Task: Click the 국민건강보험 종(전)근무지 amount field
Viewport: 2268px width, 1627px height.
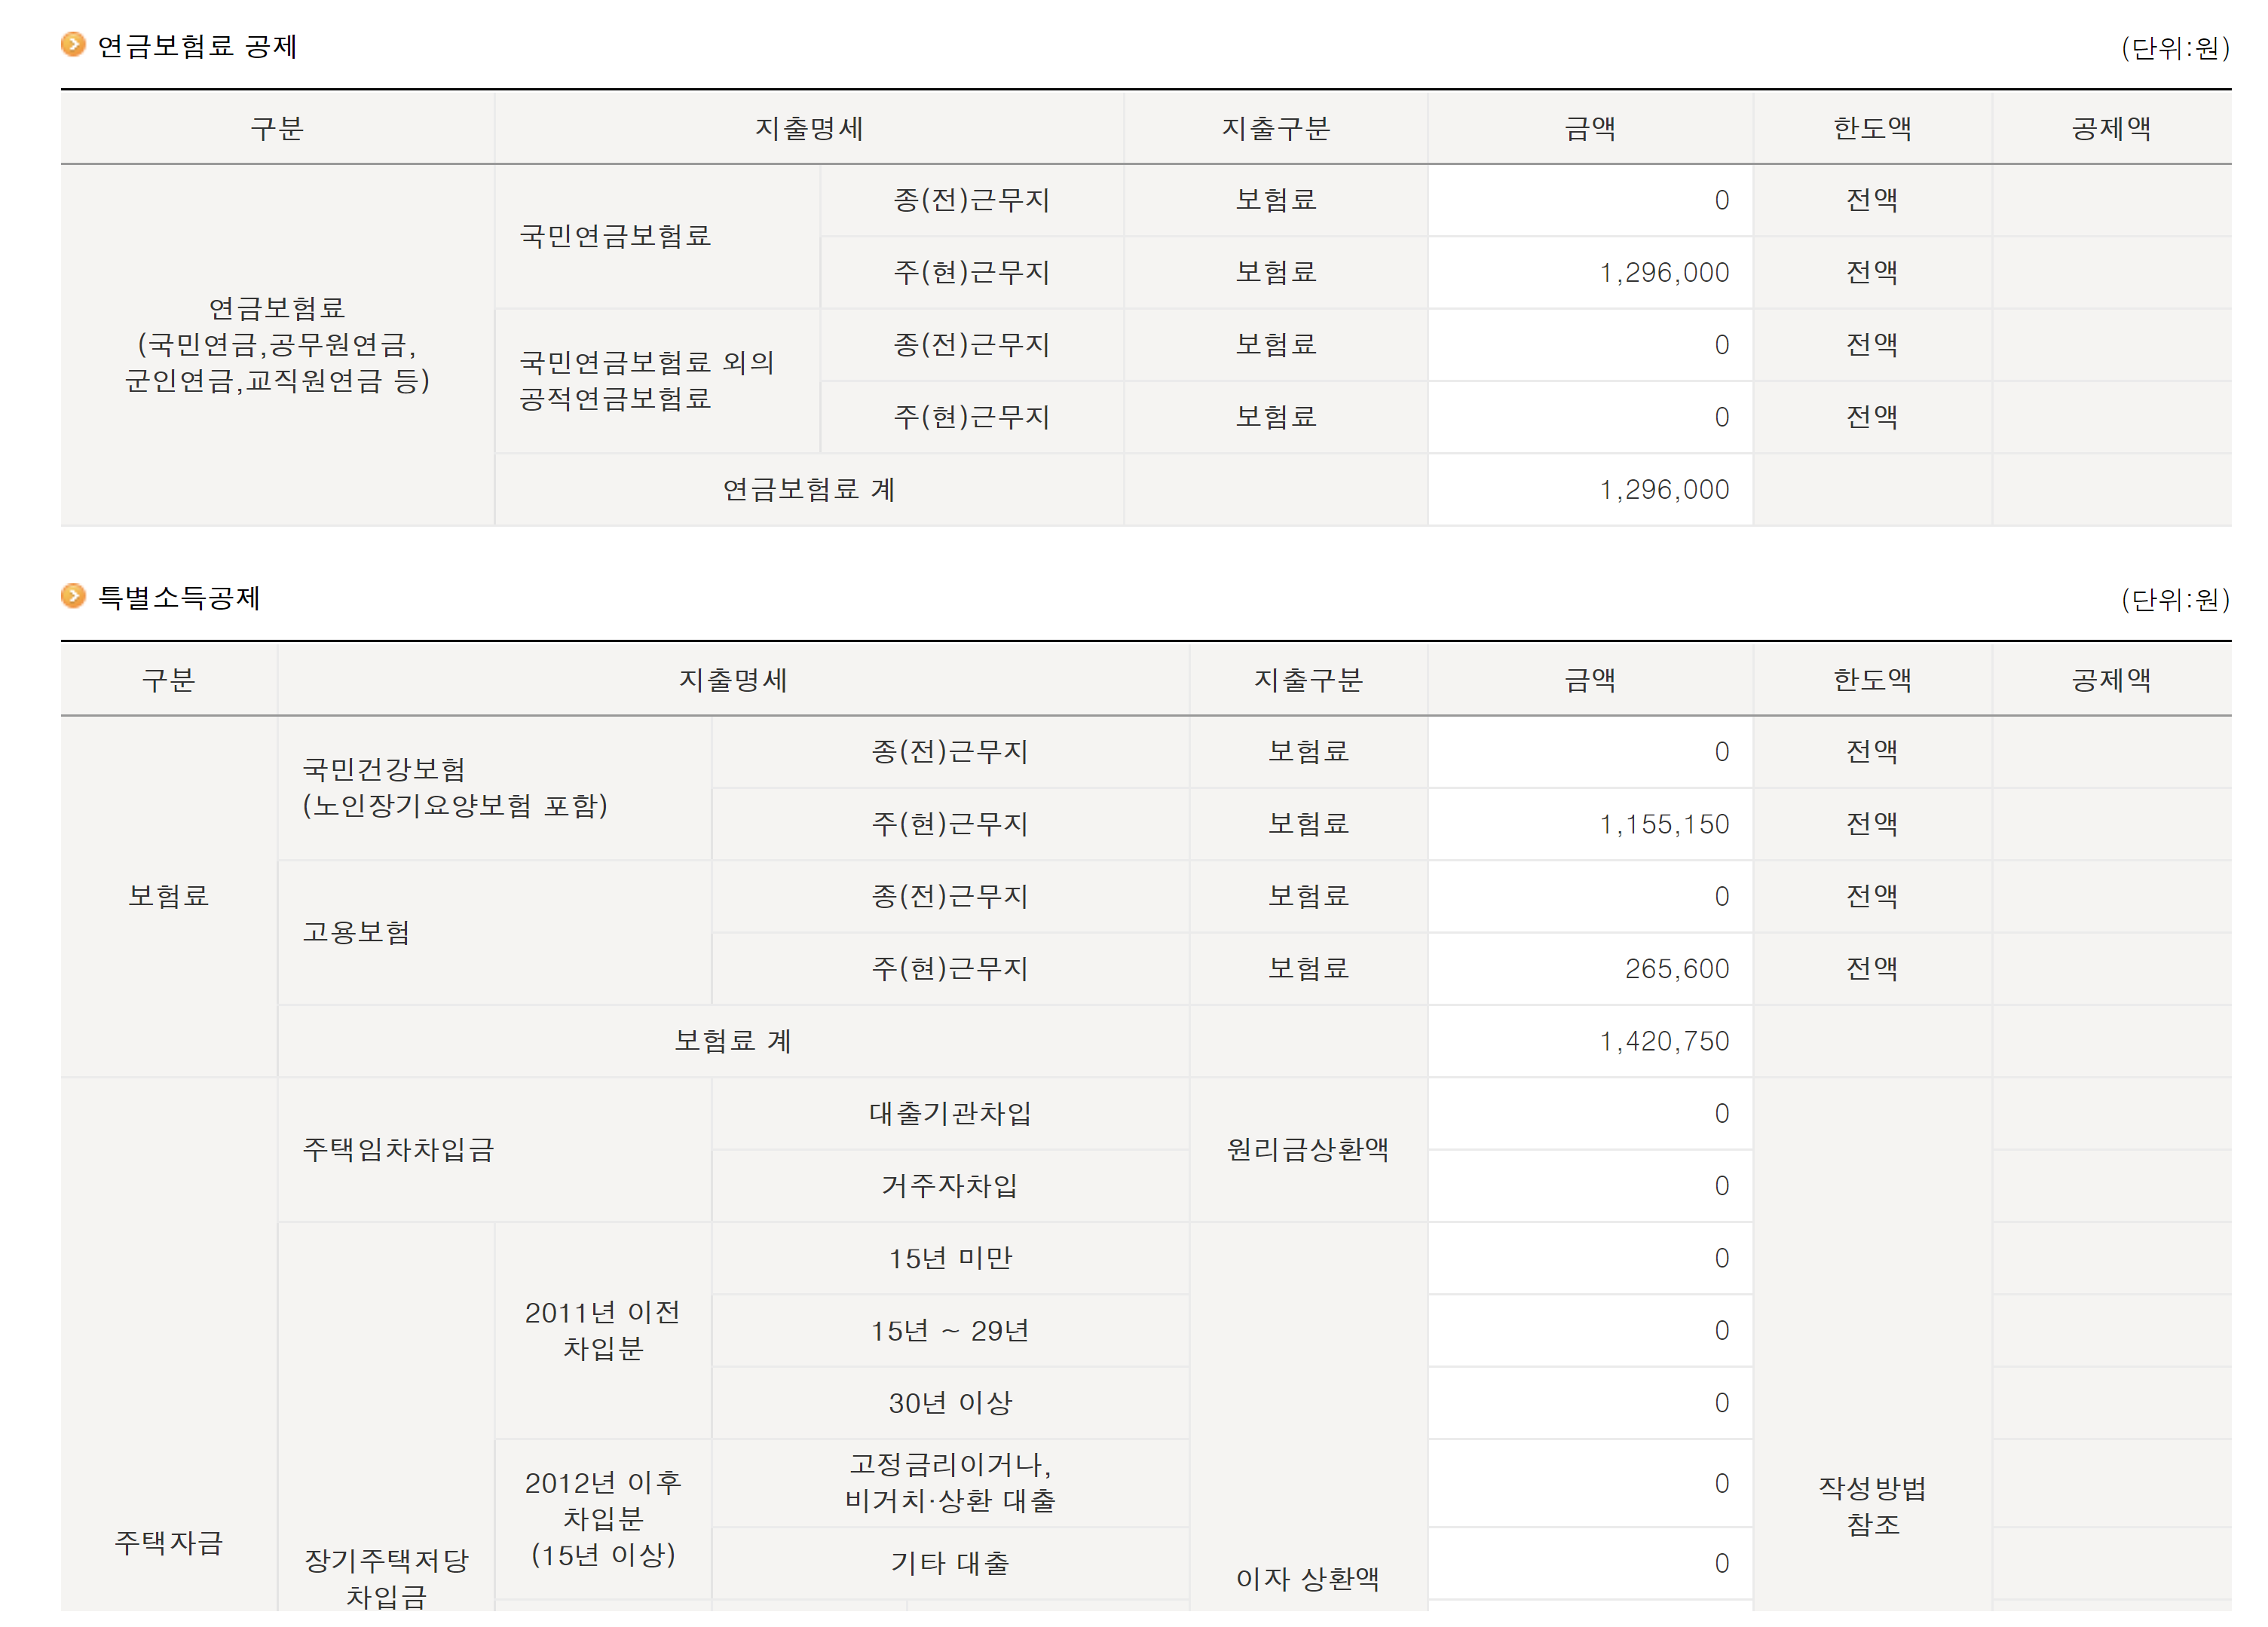Action: 1590,752
